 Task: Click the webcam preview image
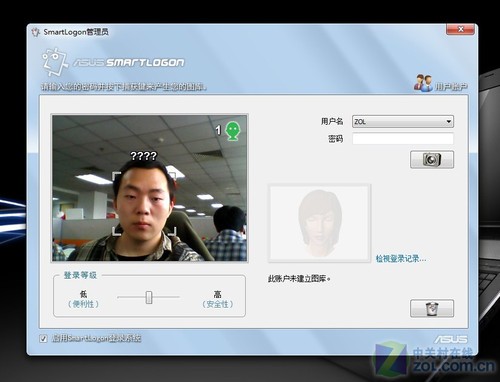tap(150, 188)
